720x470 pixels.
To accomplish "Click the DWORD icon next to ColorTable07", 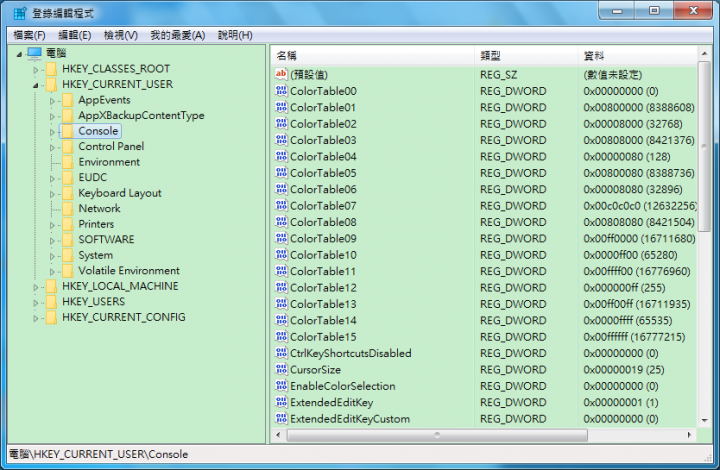I will (281, 205).
